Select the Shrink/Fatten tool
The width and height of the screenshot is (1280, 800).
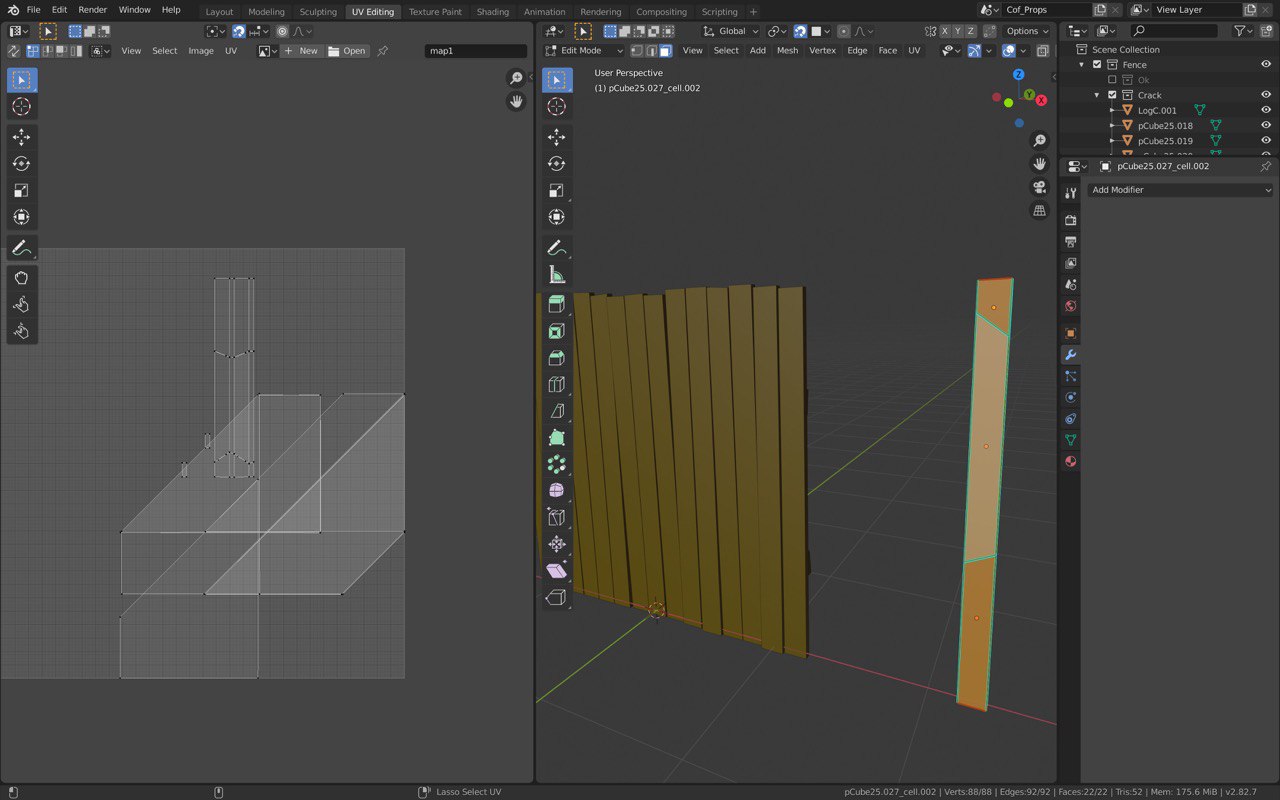557,544
